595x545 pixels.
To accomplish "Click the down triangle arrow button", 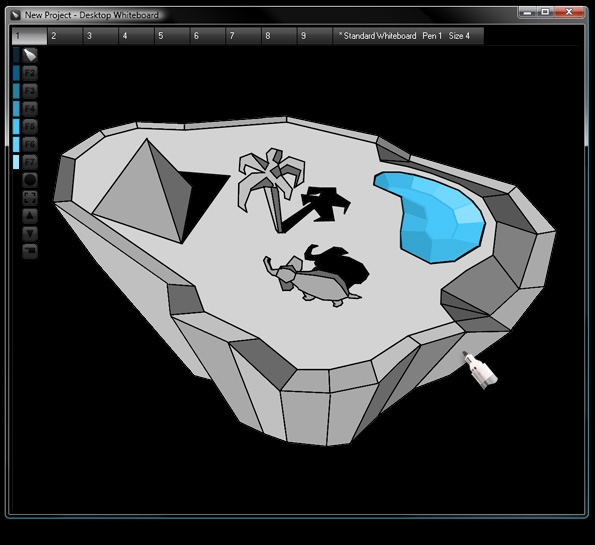I will (x=30, y=233).
